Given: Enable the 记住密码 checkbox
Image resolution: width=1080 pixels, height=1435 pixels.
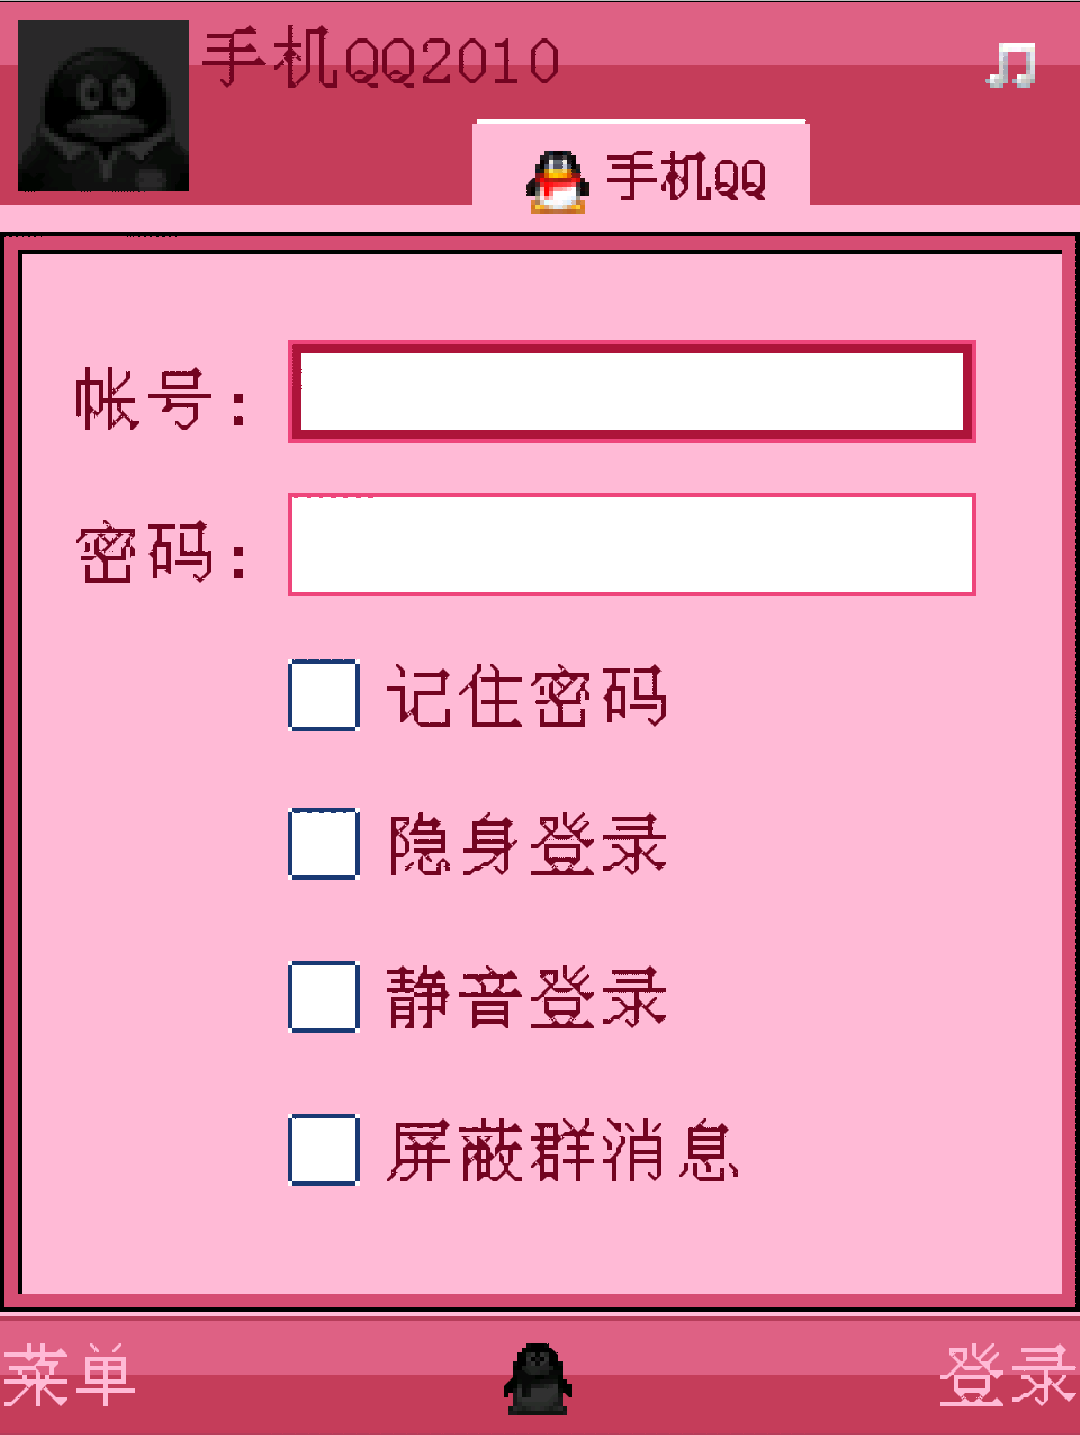Looking at the screenshot, I should click(324, 695).
